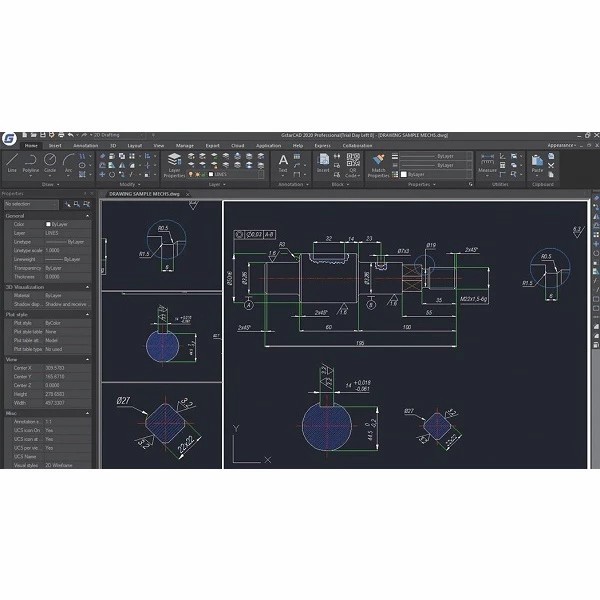The image size is (600, 600).
Task: Open the Quick Calculator in Utilities
Action: coord(502,165)
